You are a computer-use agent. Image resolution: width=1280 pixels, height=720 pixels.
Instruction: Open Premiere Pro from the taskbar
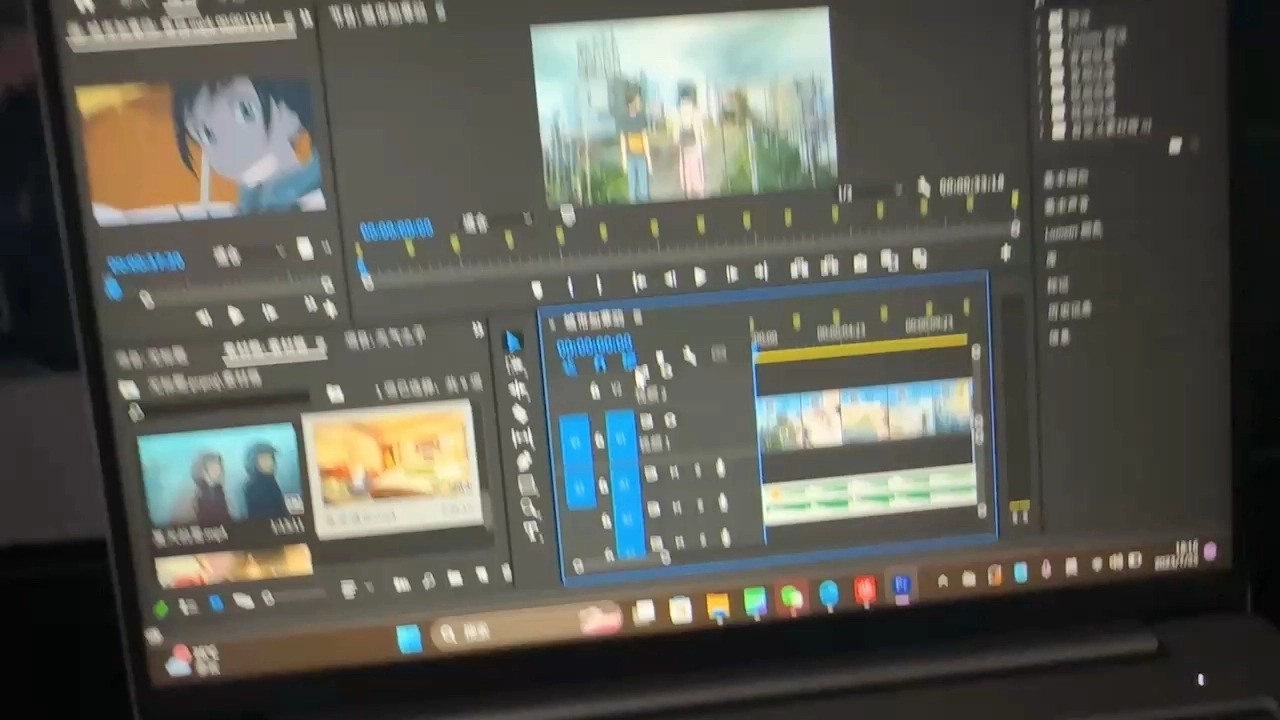pos(902,586)
